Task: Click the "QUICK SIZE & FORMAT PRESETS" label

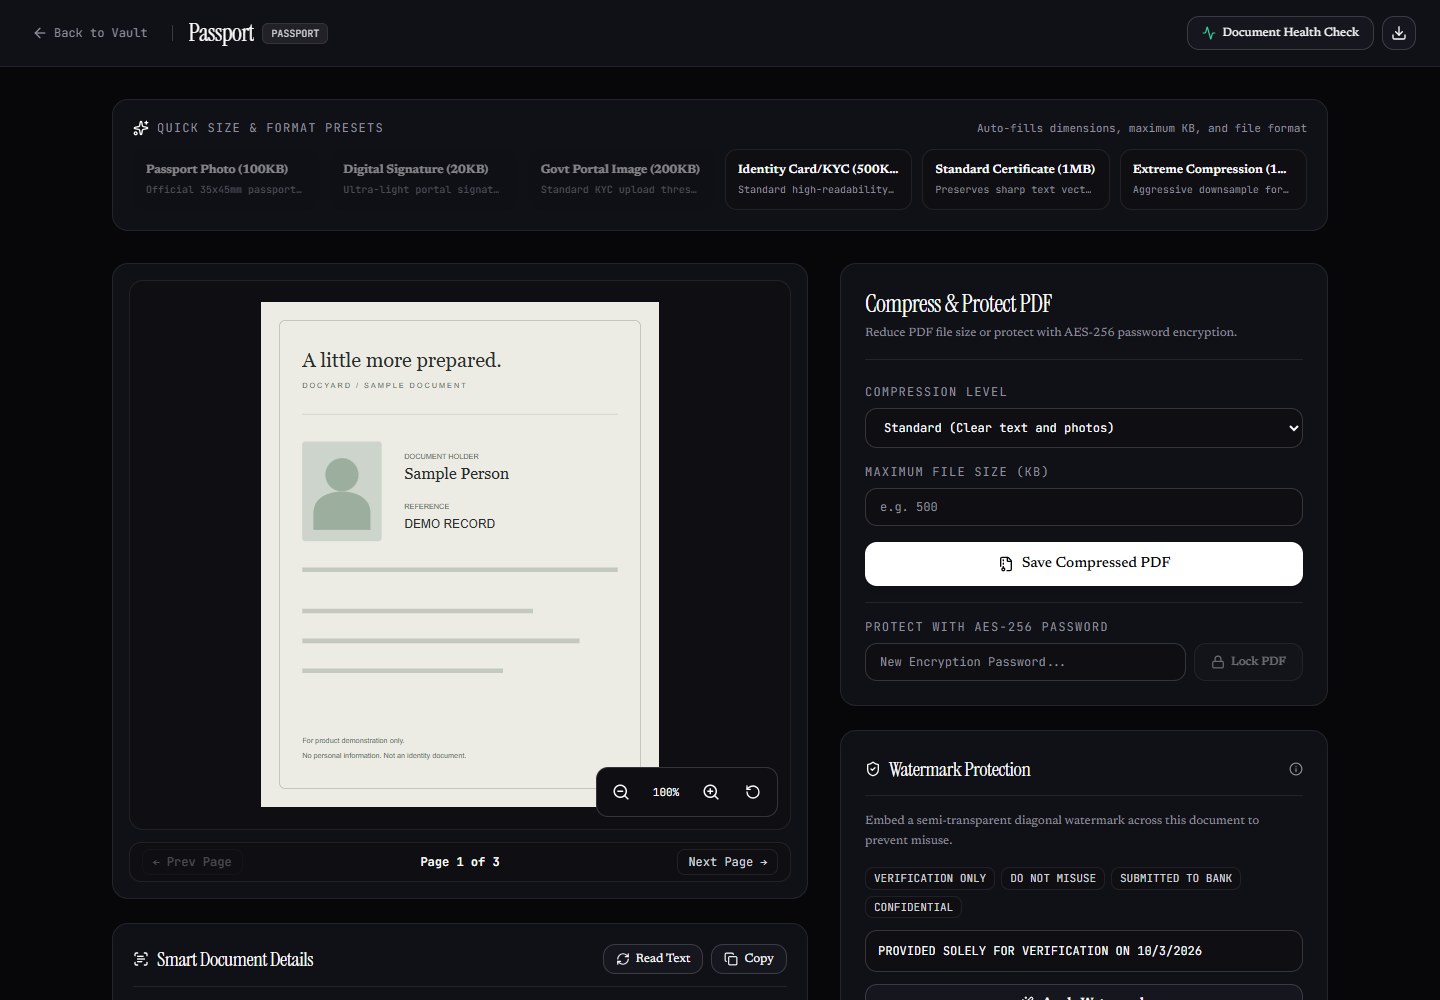Action: coord(270,128)
